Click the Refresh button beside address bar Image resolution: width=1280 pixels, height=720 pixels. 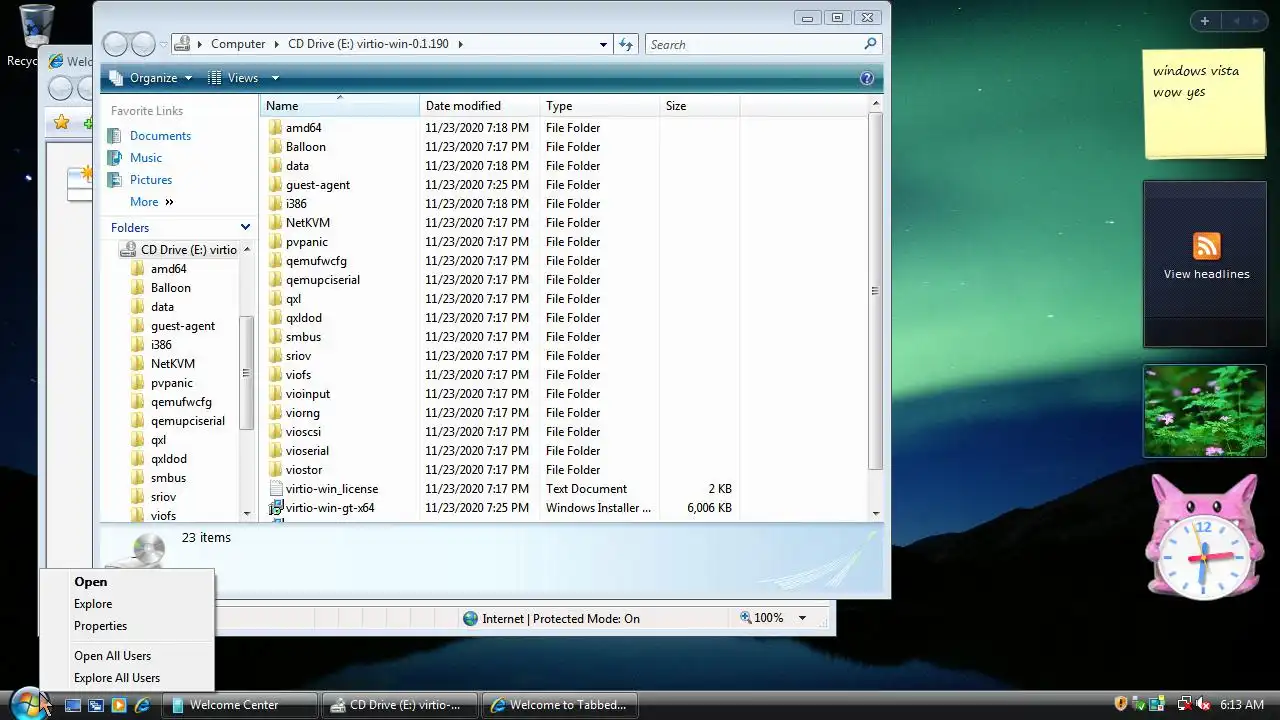pyautogui.click(x=626, y=44)
